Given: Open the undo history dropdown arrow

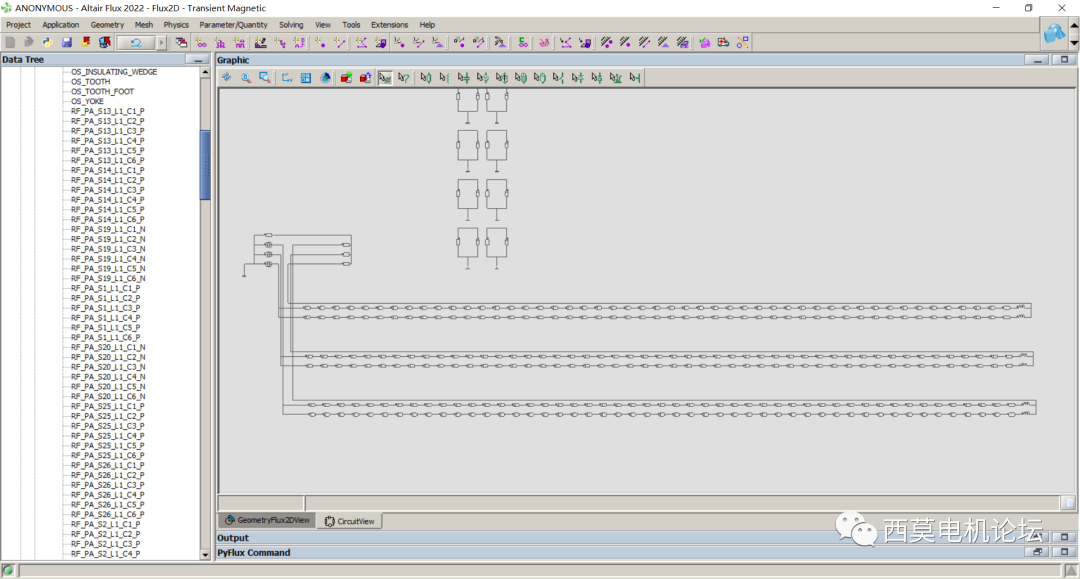Looking at the screenshot, I should 162,43.
